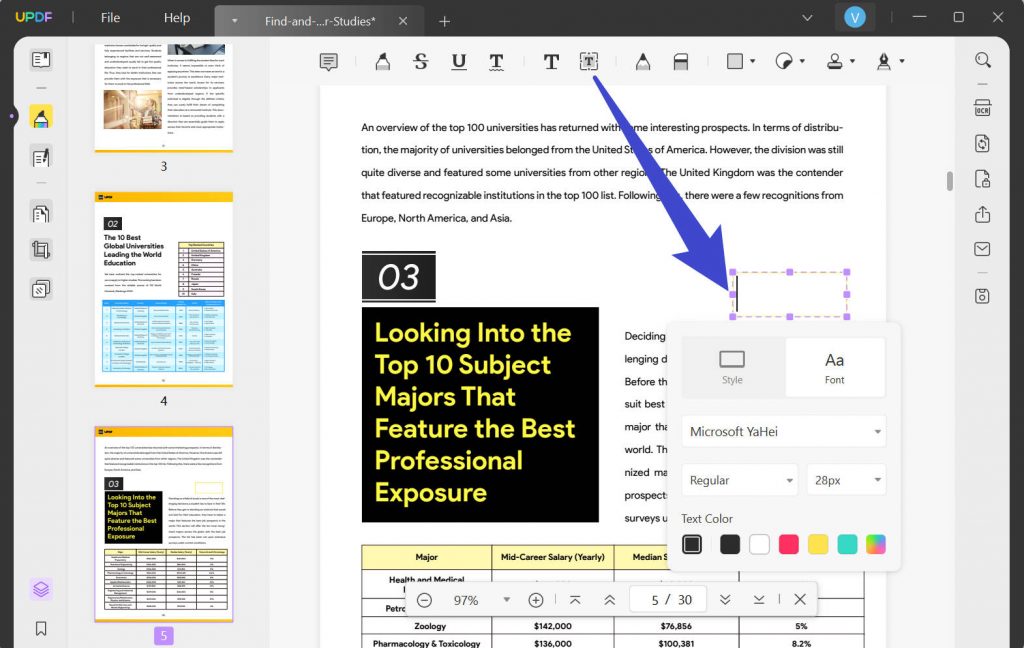
Task: Open the search sidebar
Action: [x=982, y=60]
